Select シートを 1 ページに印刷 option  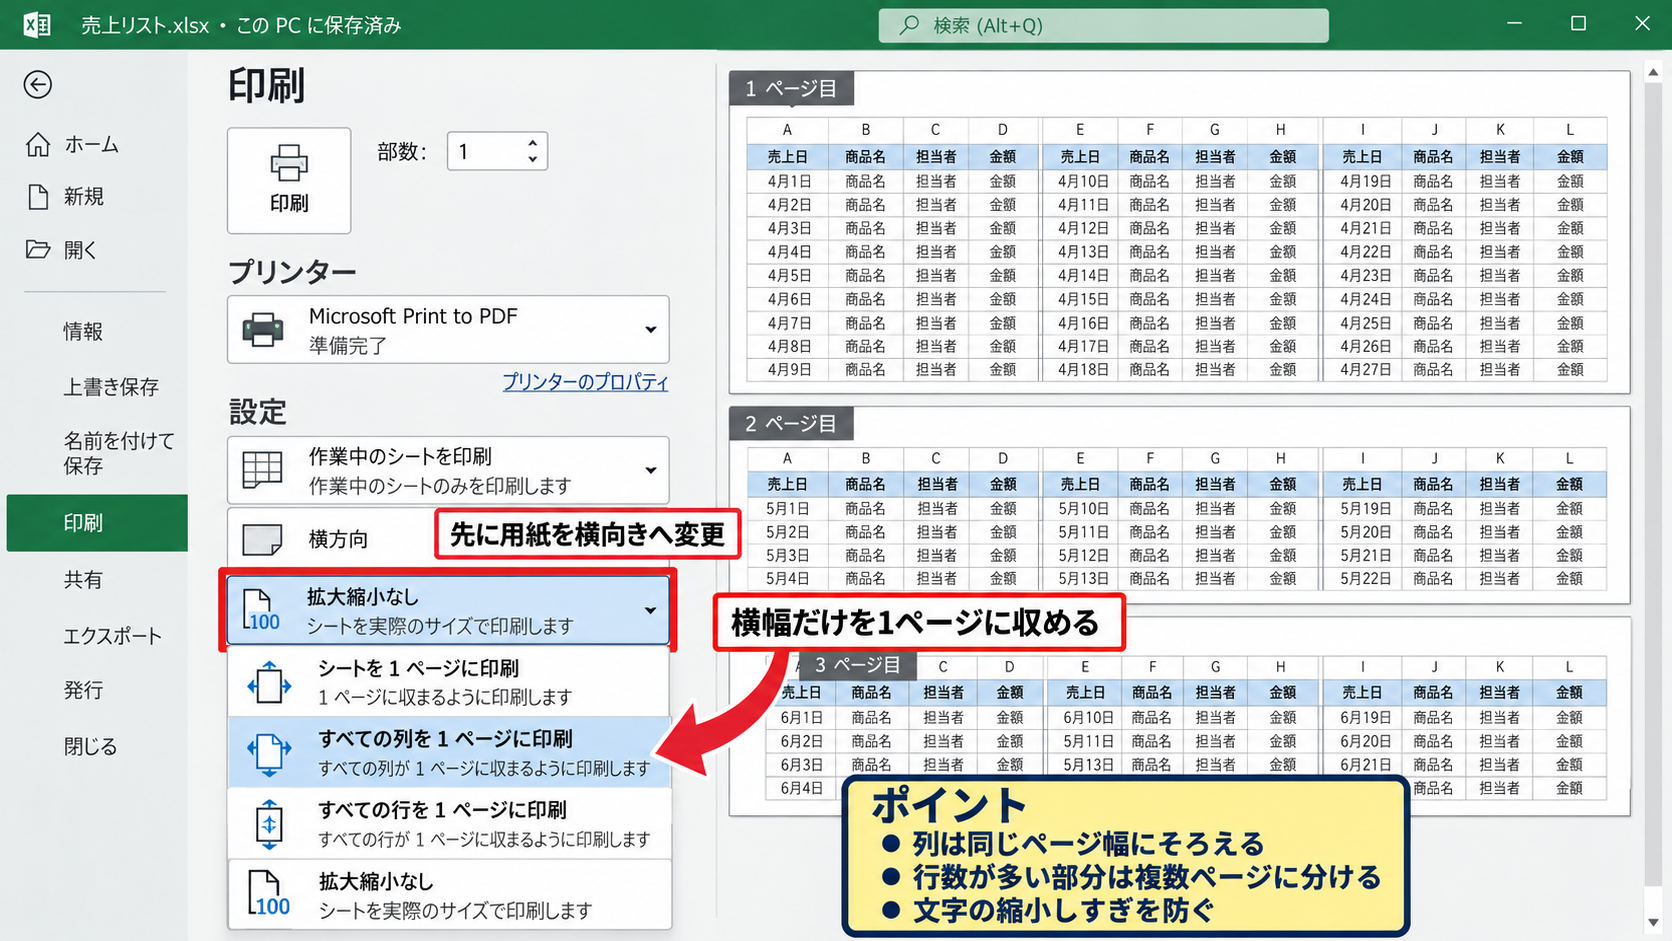pyautogui.click(x=449, y=682)
